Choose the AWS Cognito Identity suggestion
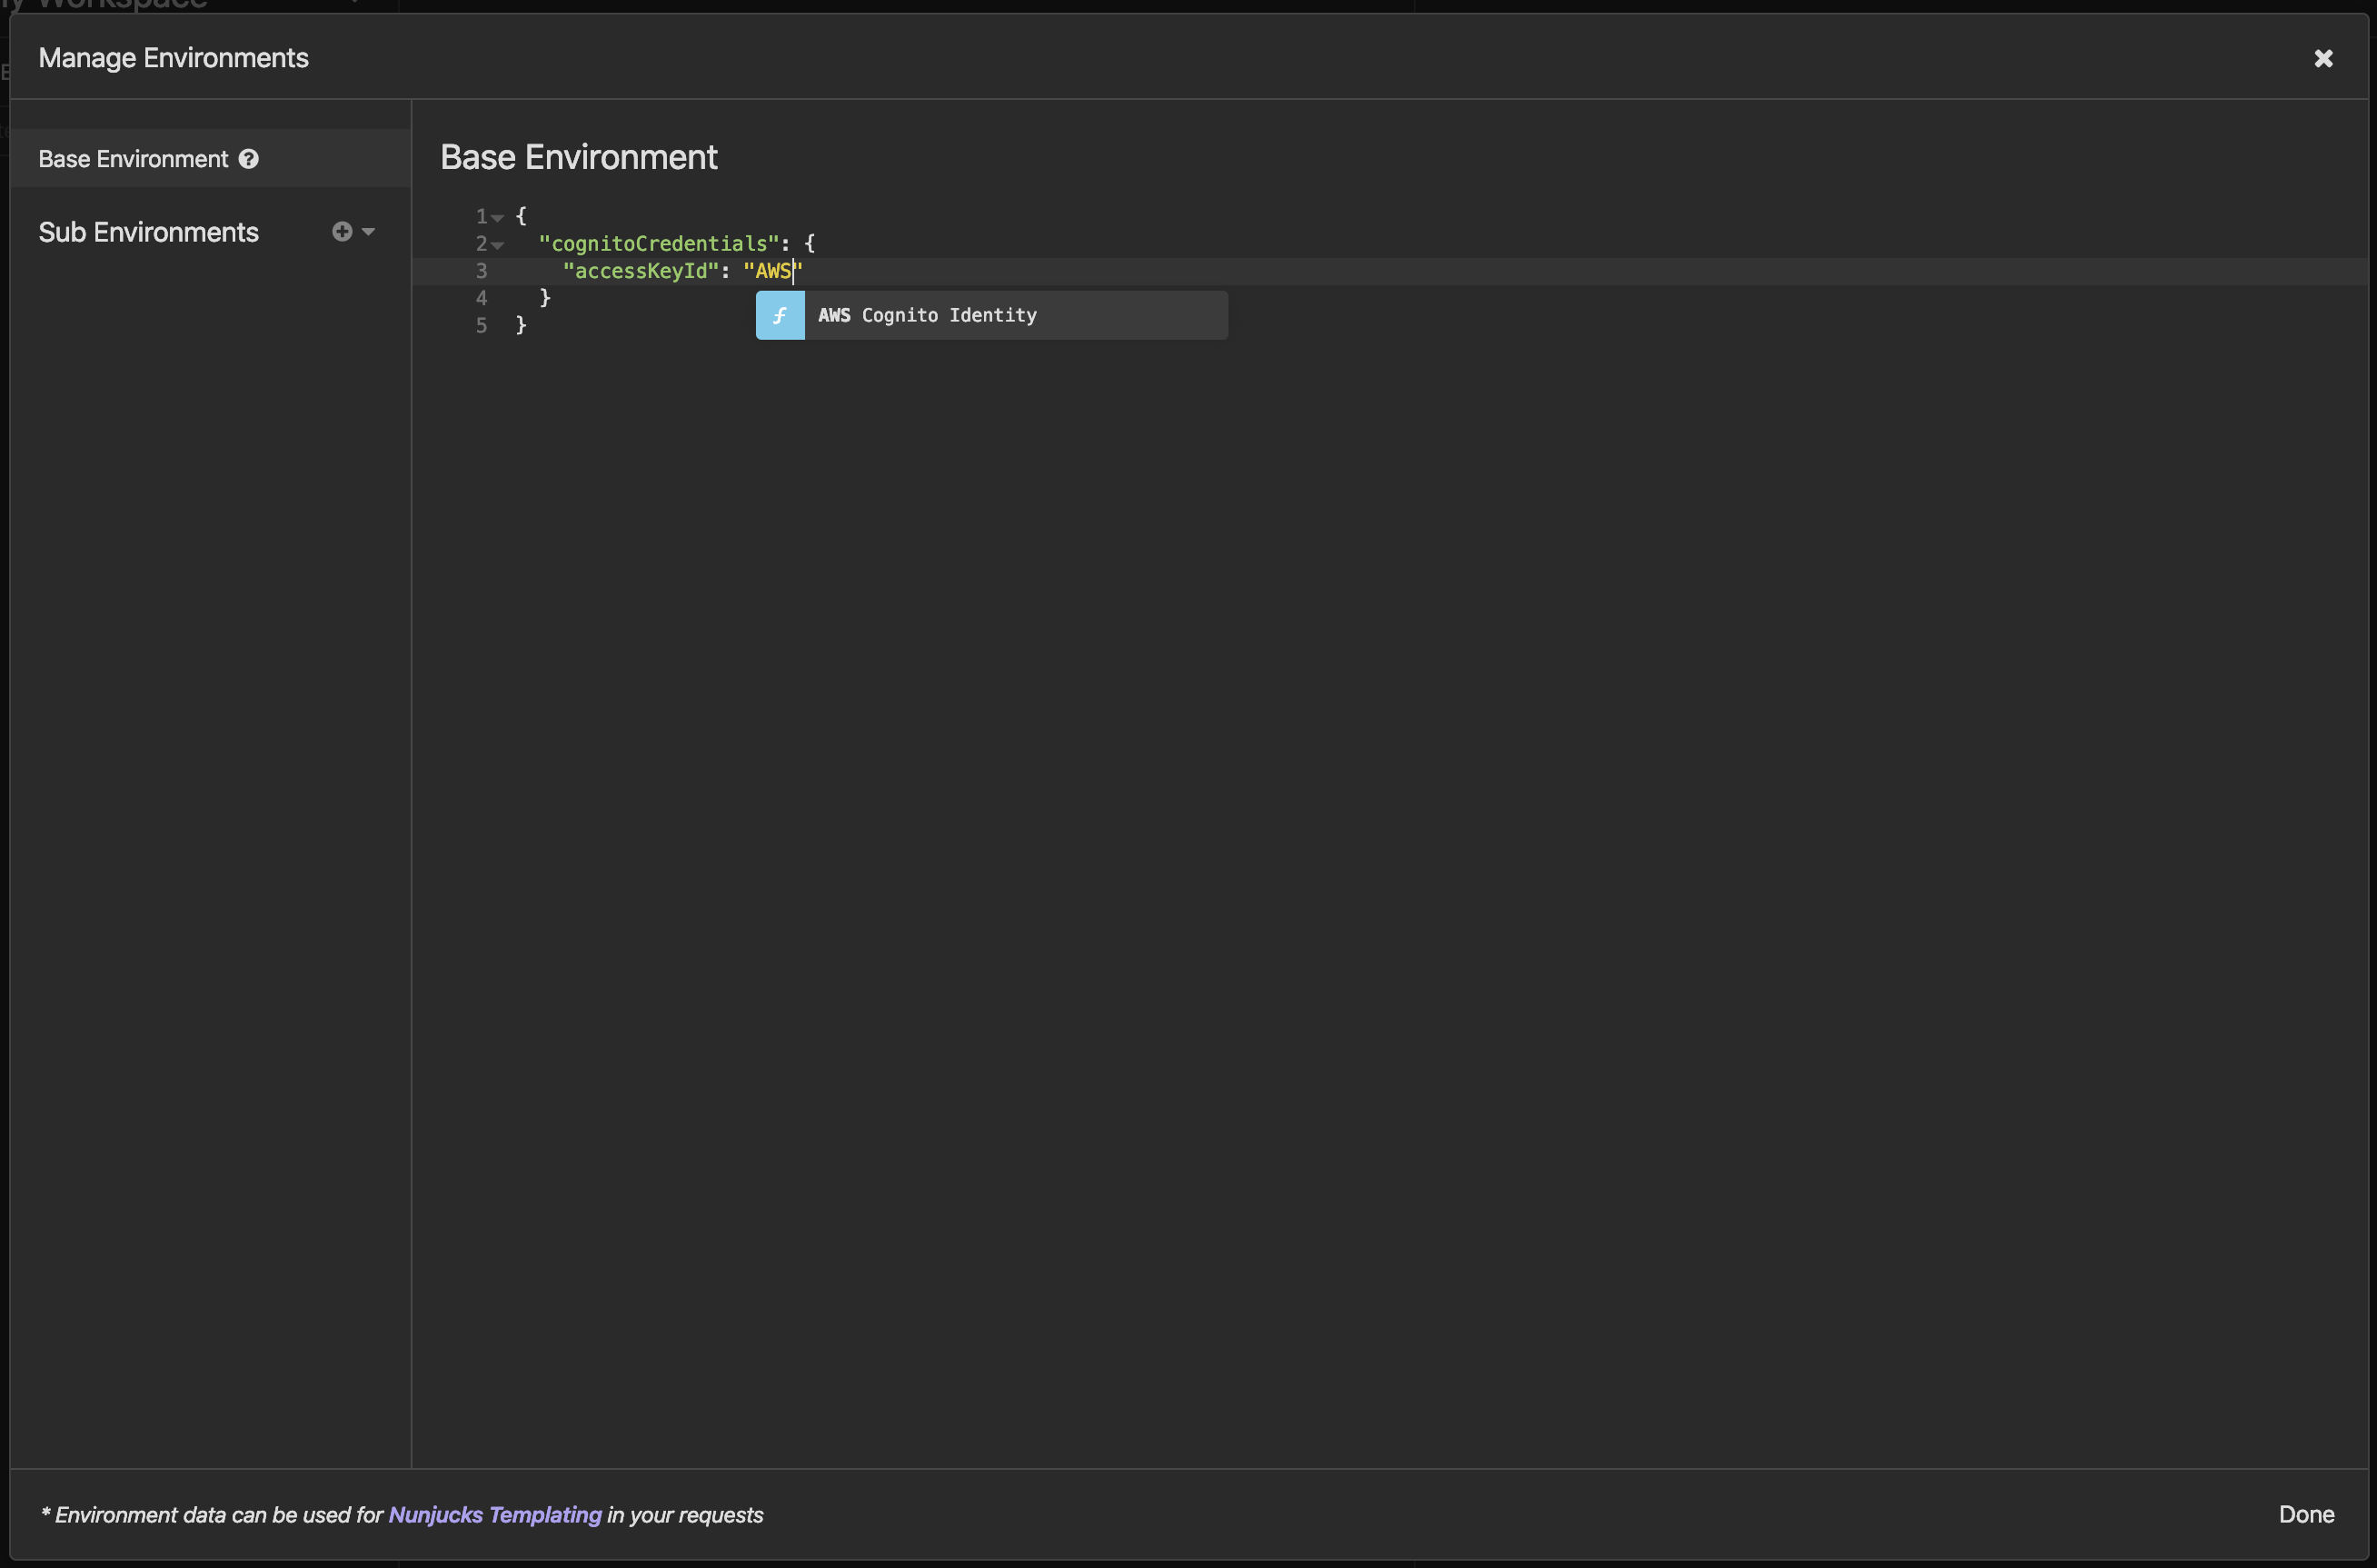This screenshot has height=1568, width=2377. (x=927, y=315)
